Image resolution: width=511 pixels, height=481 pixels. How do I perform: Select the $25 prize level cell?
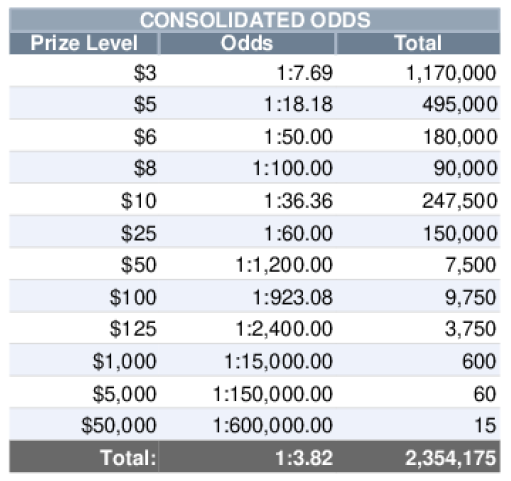pos(84,232)
